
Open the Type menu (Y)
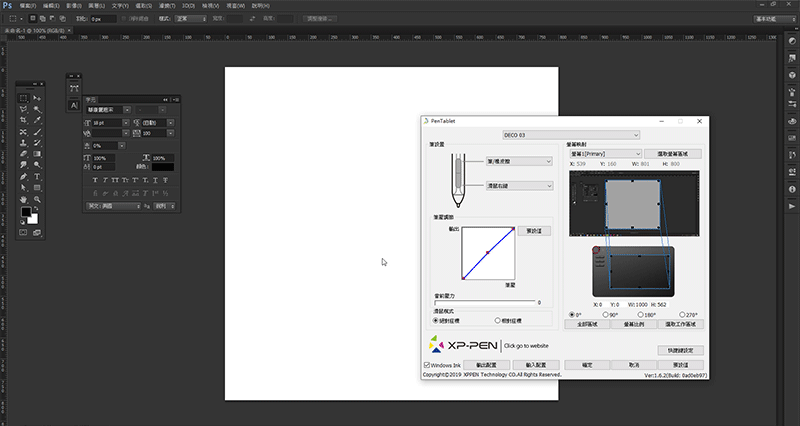click(x=120, y=6)
